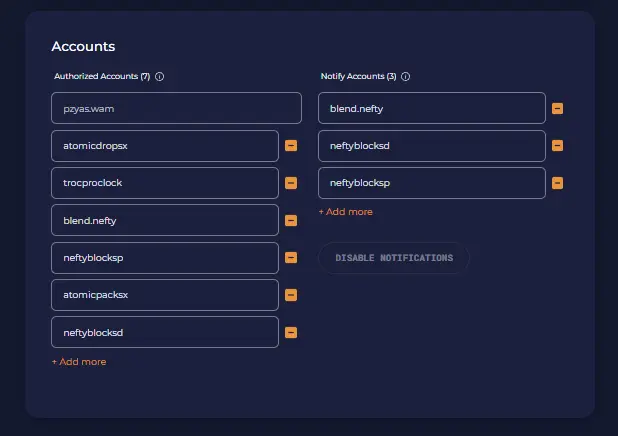
Task: Click Disable Notifications button
Action: (394, 258)
